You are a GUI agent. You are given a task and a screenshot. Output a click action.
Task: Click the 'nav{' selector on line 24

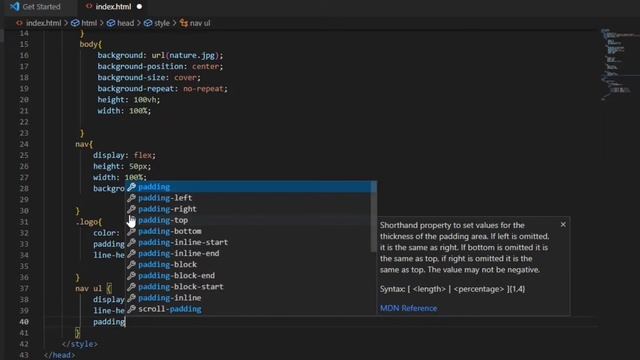tap(84, 144)
